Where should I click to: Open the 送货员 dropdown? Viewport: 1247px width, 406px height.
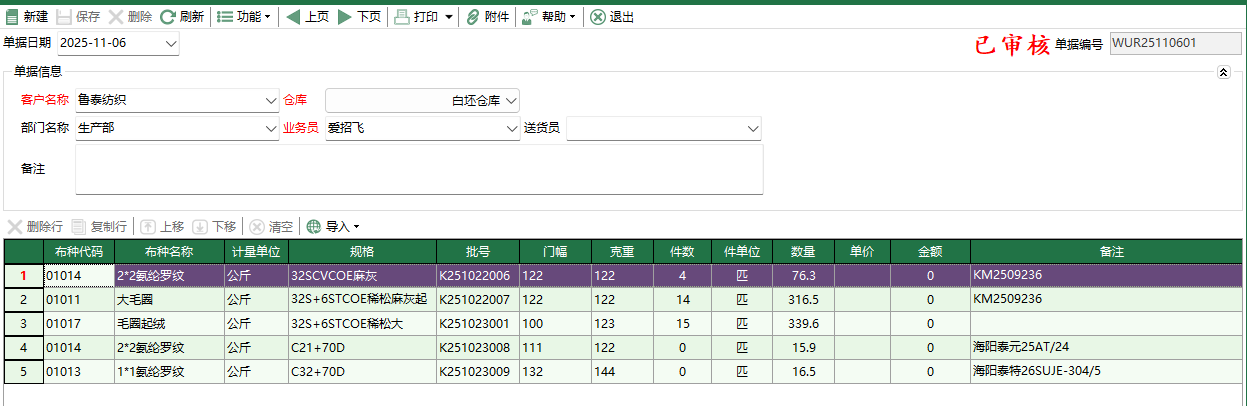point(753,128)
